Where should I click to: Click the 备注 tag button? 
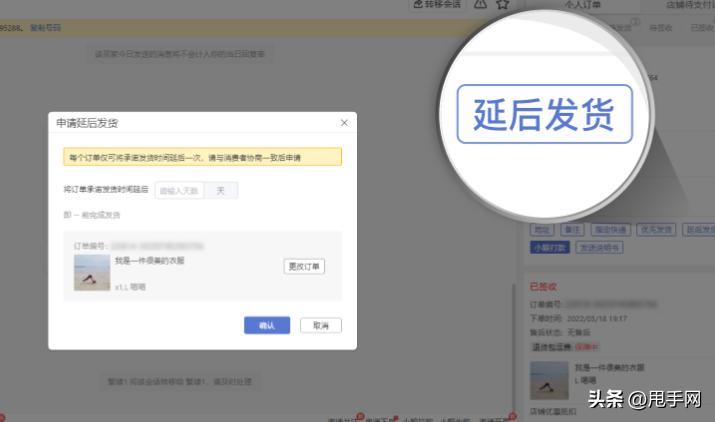click(x=571, y=230)
